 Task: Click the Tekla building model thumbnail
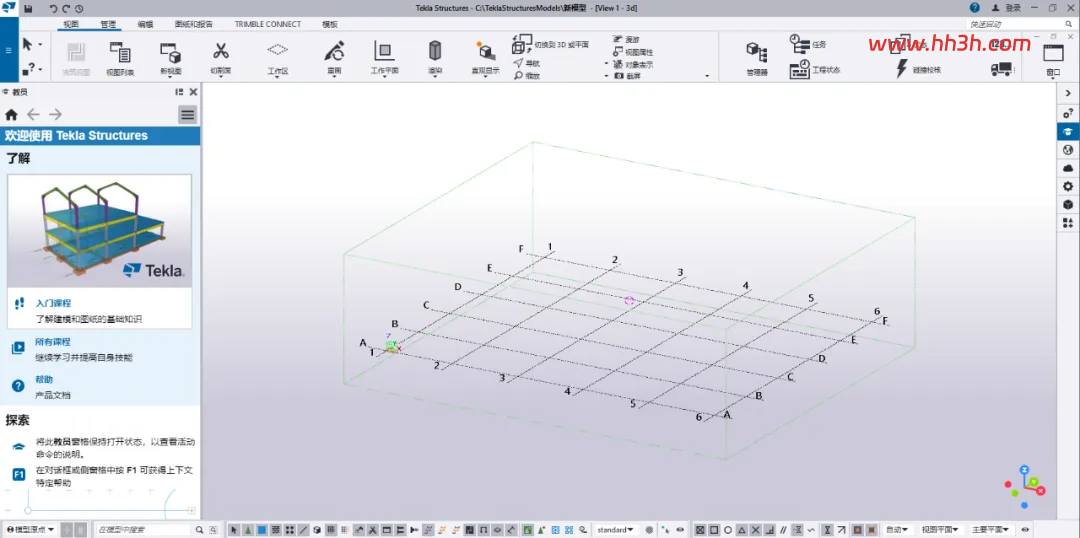point(99,231)
